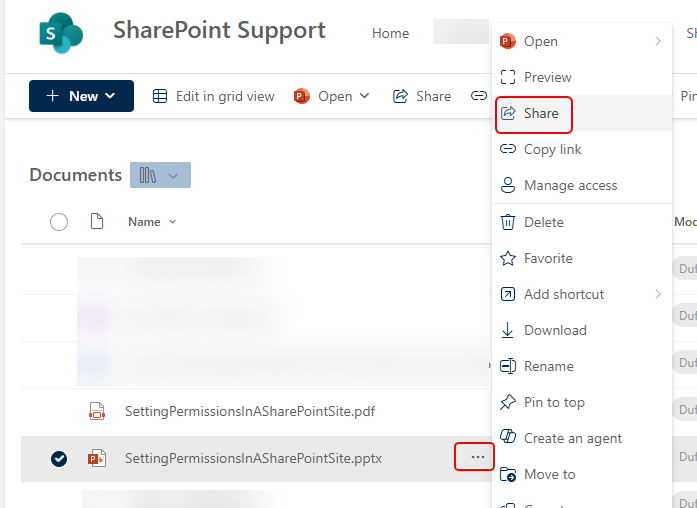The width and height of the screenshot is (697, 508).
Task: Click the three-dot more actions button
Action: (477, 457)
